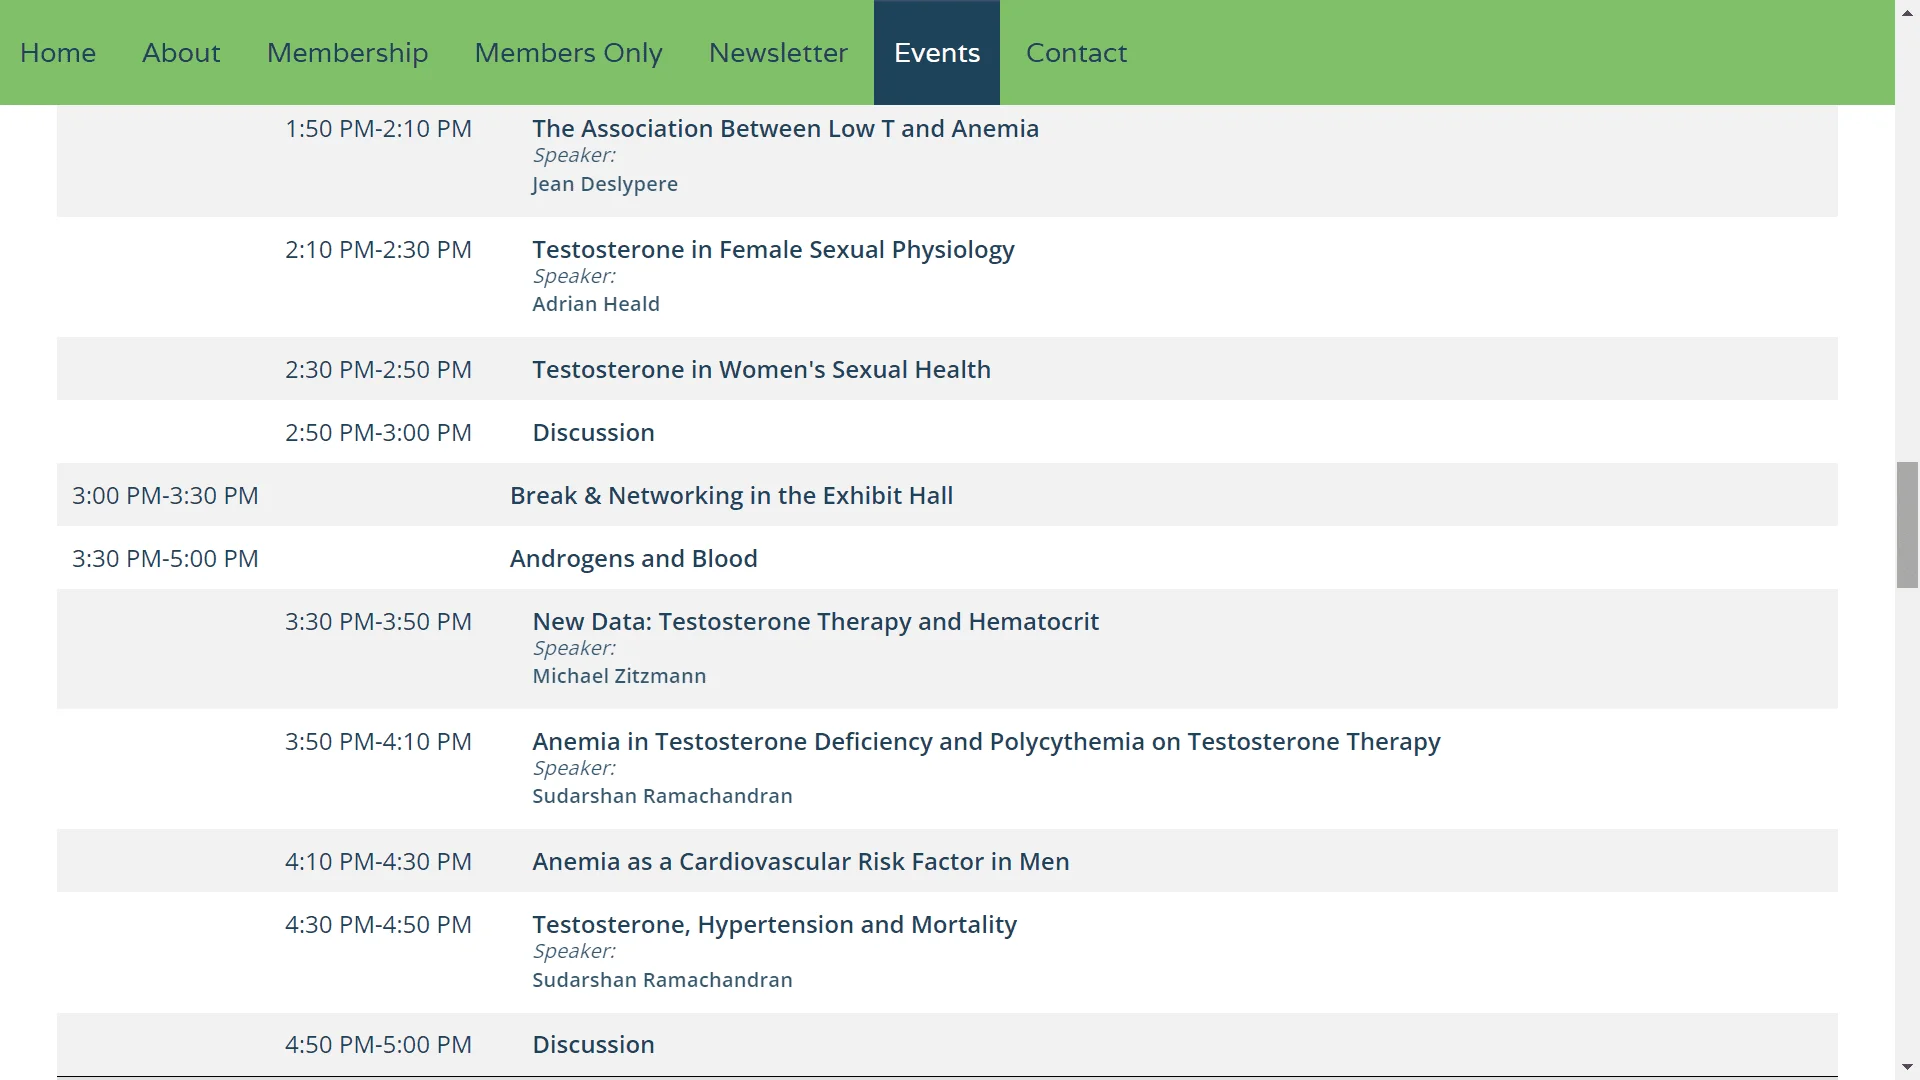Open the Membership navigation item

347,53
